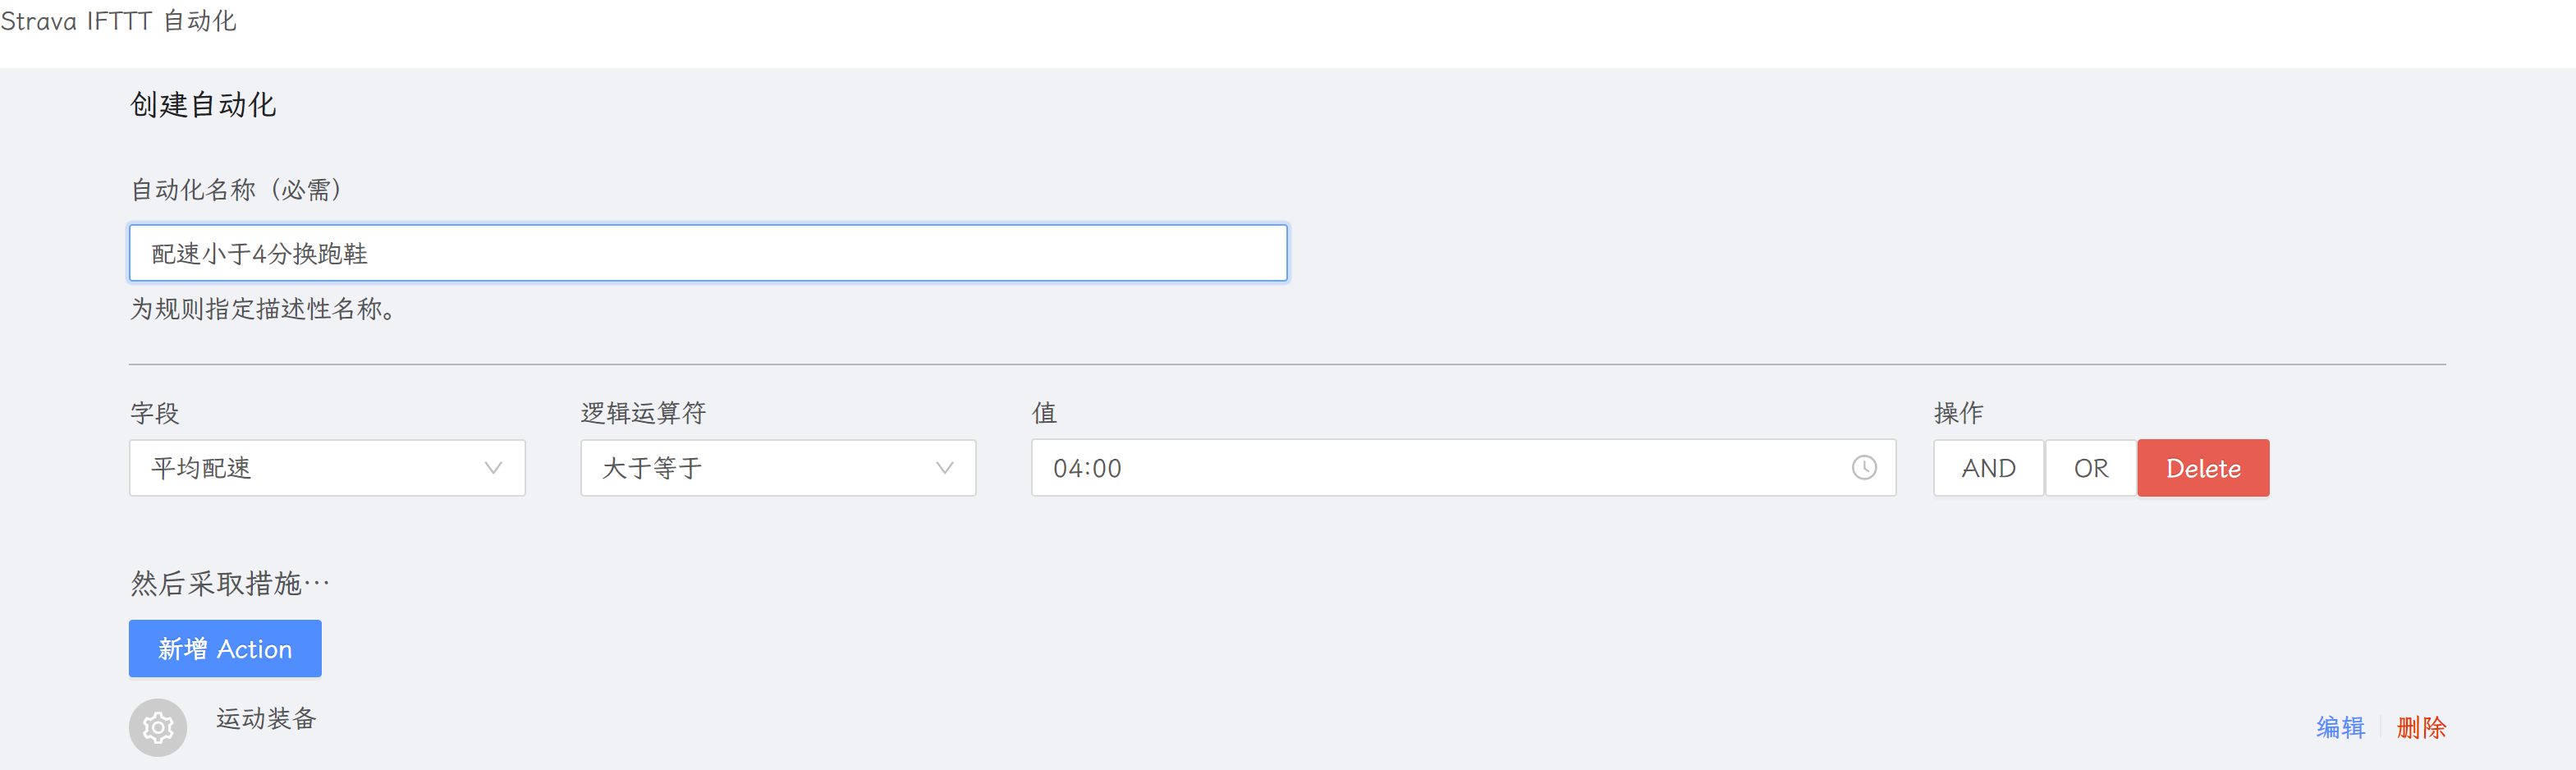Click the 字段 column label
Image resolution: width=2576 pixels, height=770 pixels.
[155, 413]
